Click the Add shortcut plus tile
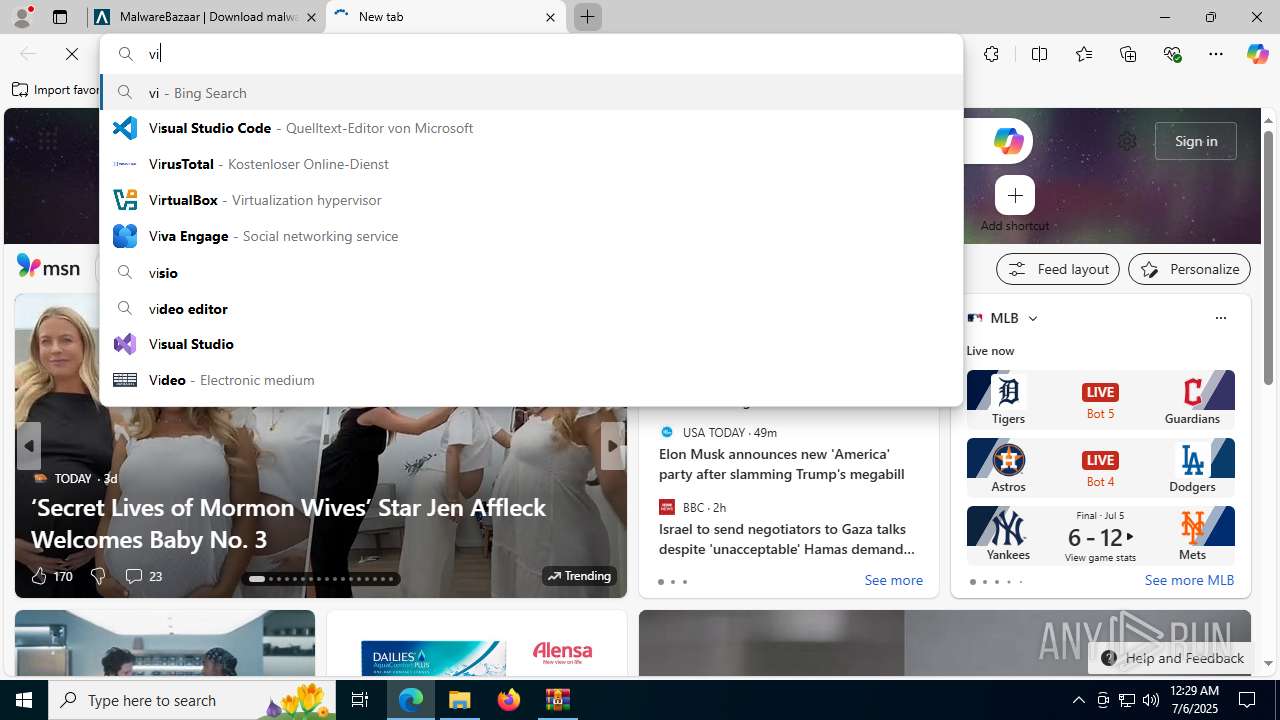The image size is (1280, 720). [x=1014, y=195]
